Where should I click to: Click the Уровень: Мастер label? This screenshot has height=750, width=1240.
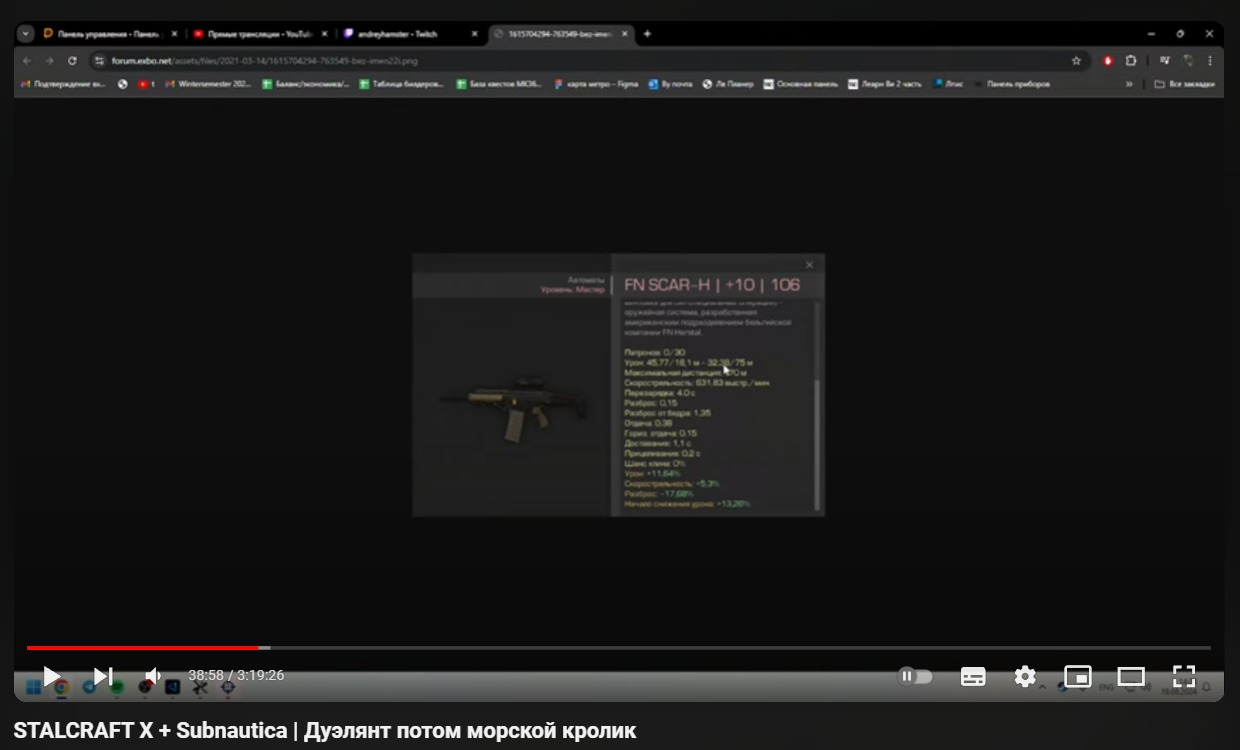pos(573,289)
